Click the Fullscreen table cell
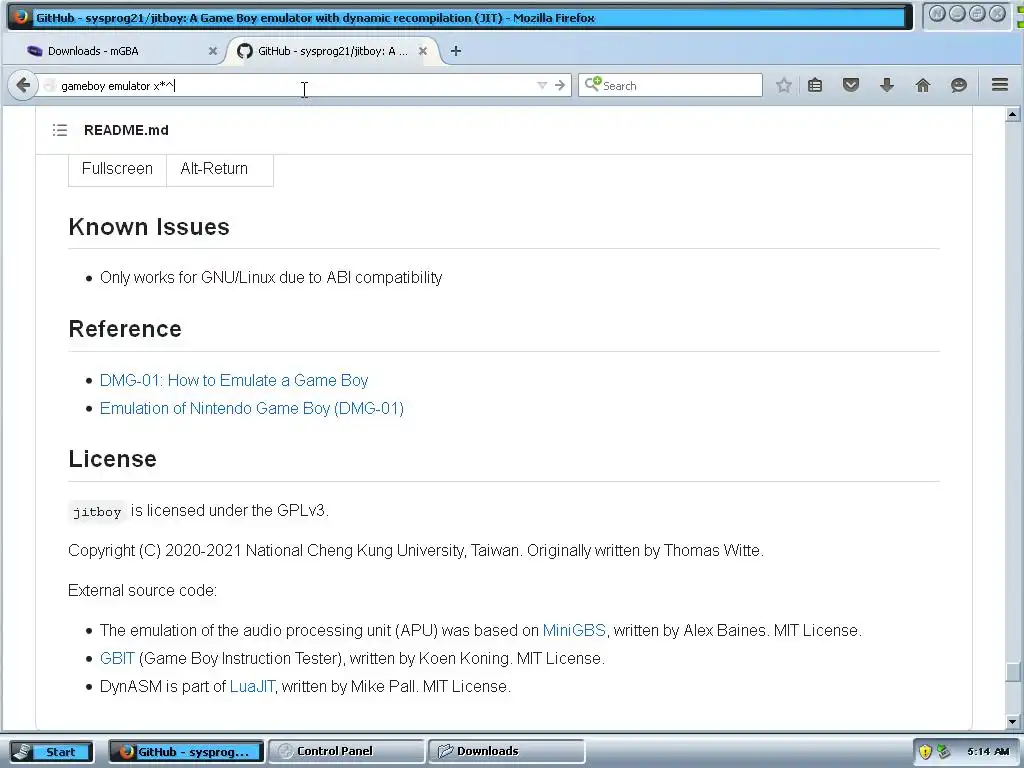This screenshot has width=1024, height=768. 118,168
